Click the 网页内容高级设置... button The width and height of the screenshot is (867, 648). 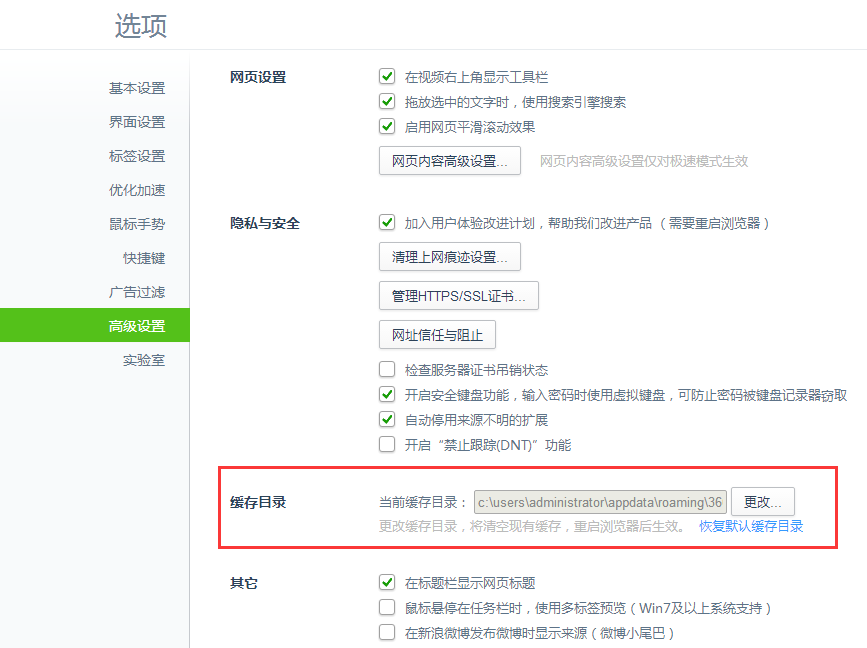[x=449, y=161]
